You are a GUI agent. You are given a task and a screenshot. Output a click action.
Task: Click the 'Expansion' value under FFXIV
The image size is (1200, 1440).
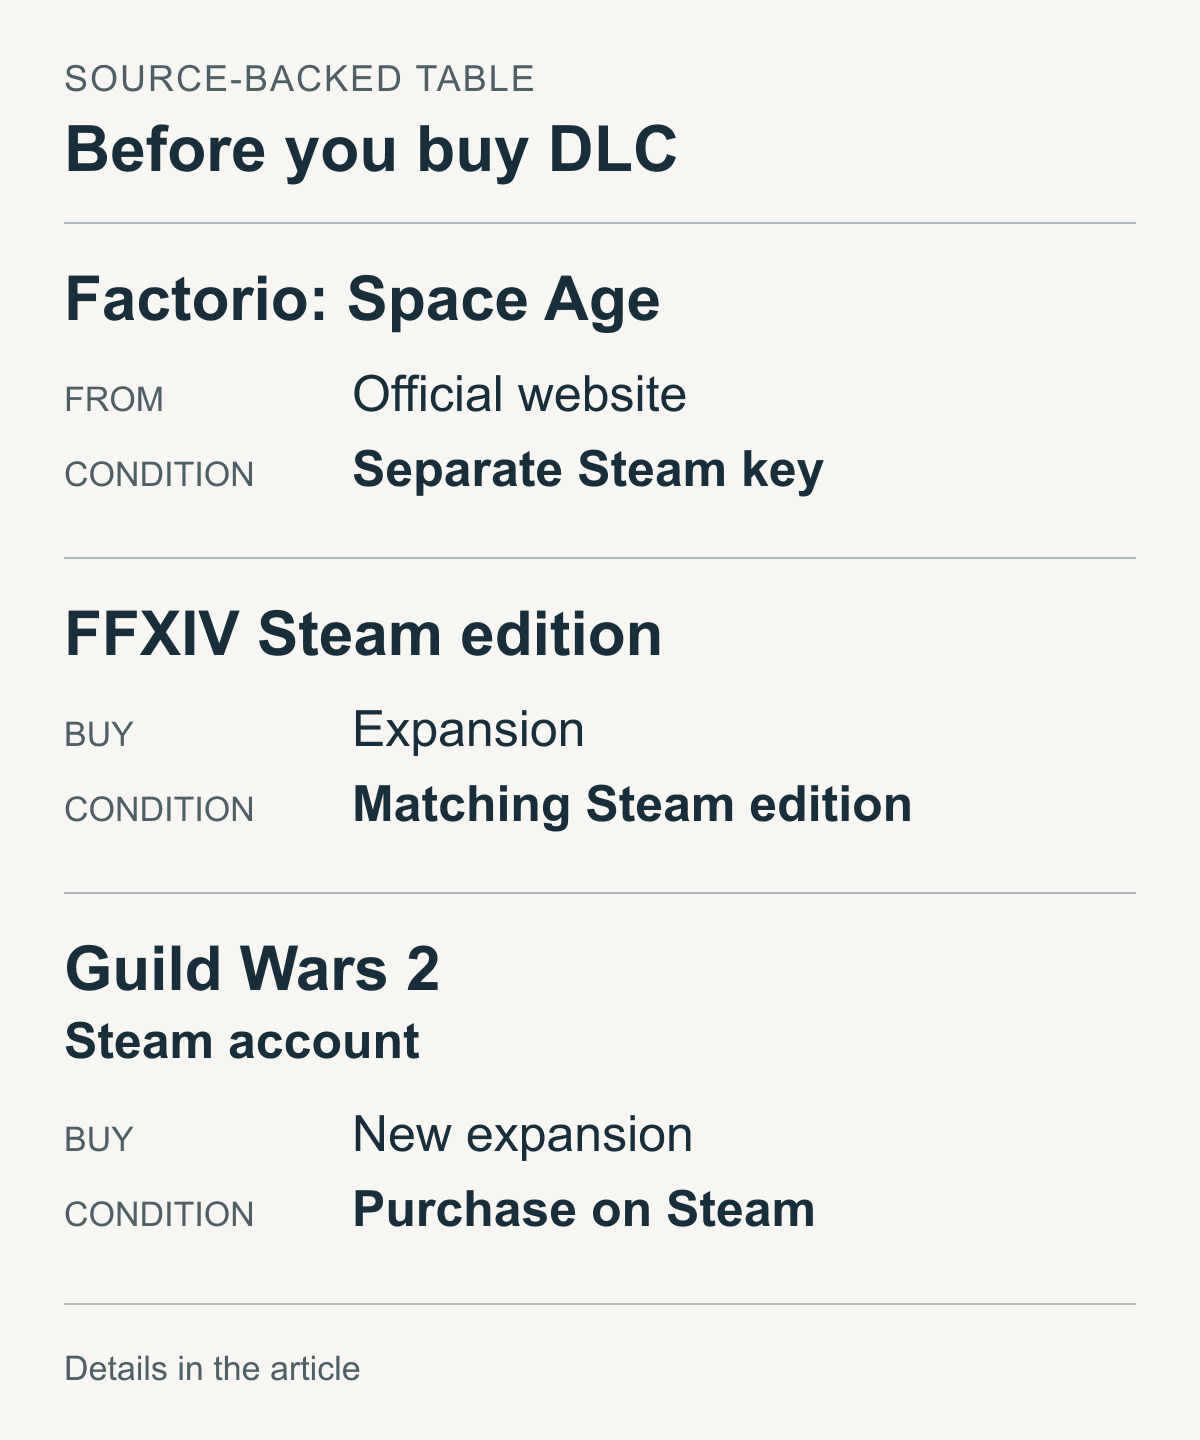pos(468,730)
